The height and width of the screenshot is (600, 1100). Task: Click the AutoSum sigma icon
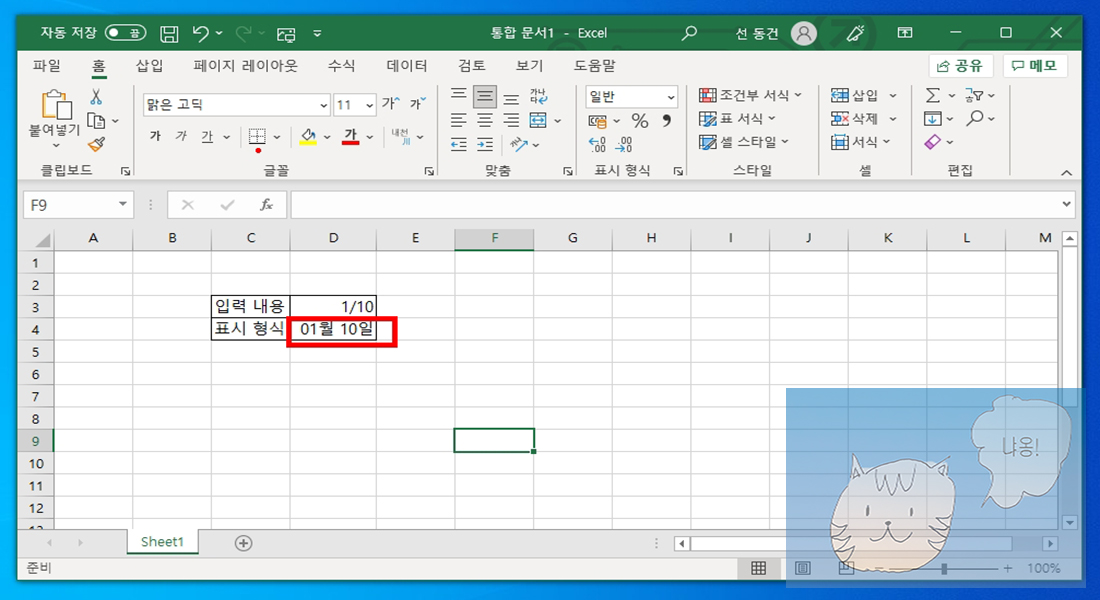pyautogui.click(x=932, y=95)
